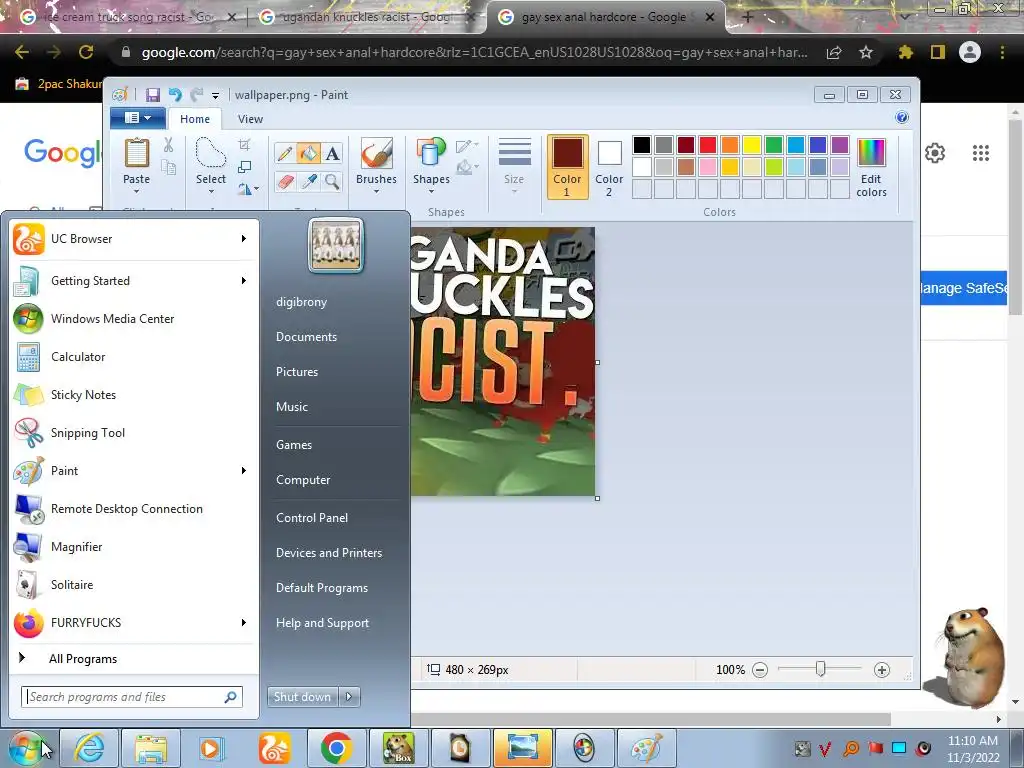Select the Home tab in Paint

pyautogui.click(x=195, y=119)
